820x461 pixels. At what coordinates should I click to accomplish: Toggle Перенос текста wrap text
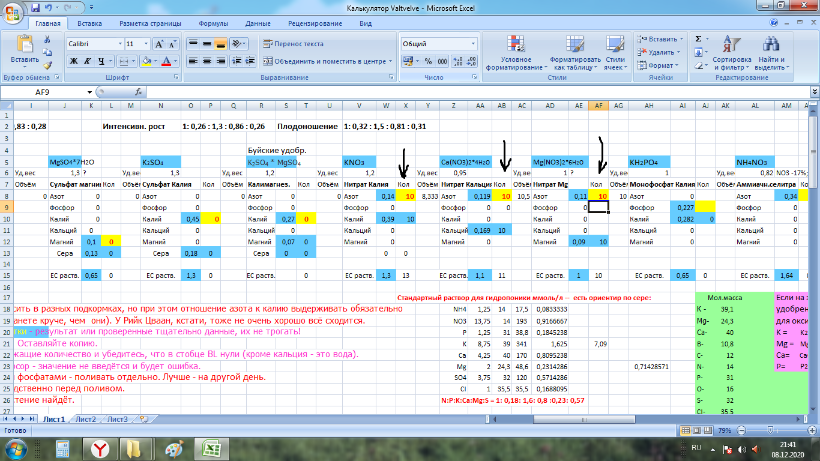[292, 44]
